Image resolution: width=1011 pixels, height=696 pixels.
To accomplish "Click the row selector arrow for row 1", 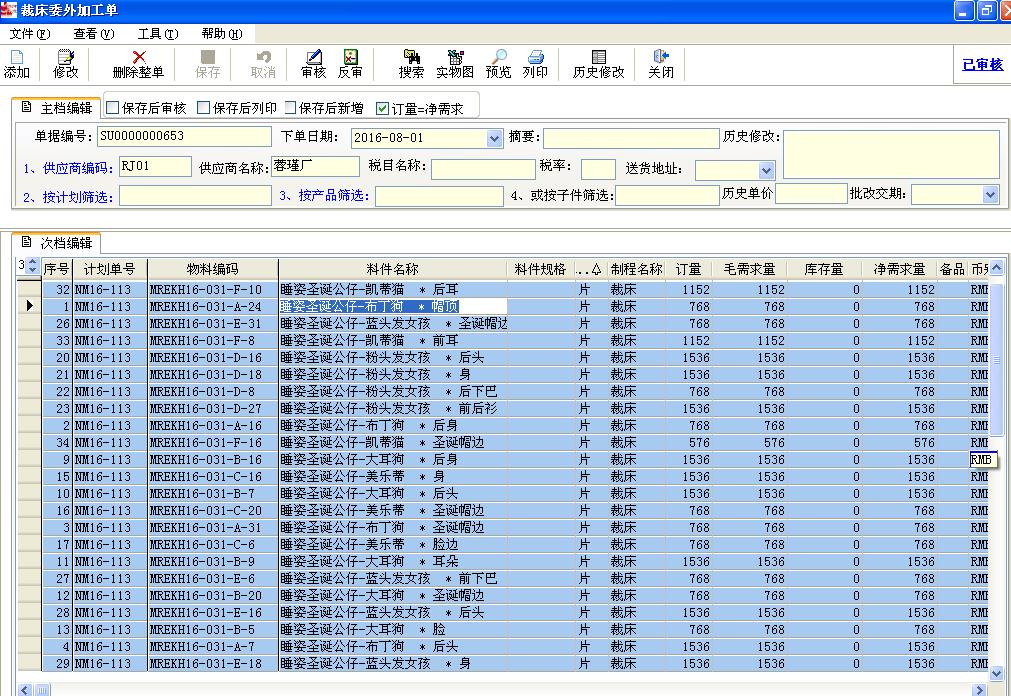I will click(29, 306).
